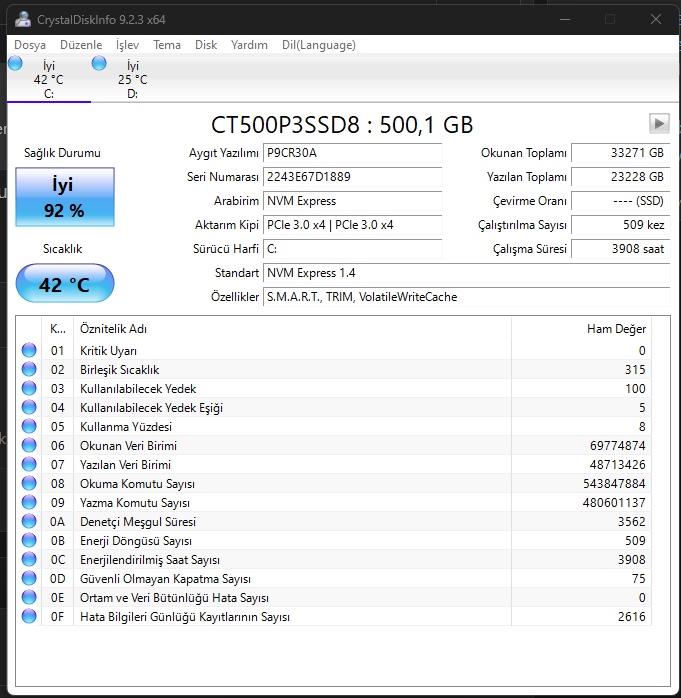Click status orb for Enerjilendirilmiş Saat Sayısı row

[29, 560]
